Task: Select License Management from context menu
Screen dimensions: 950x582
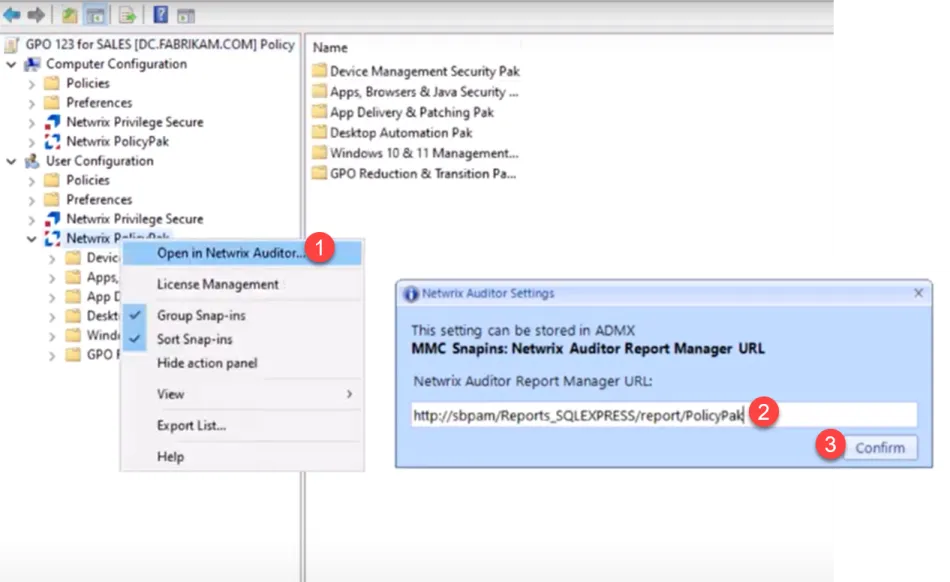Action: [x=217, y=285]
